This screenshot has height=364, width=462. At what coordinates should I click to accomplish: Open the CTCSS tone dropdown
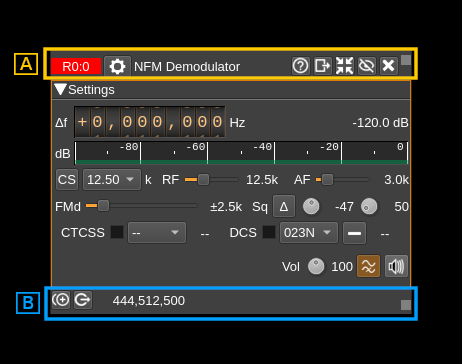click(157, 232)
